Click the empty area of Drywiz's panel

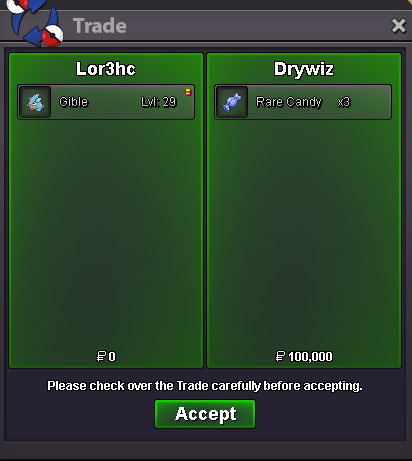[x=304, y=233]
